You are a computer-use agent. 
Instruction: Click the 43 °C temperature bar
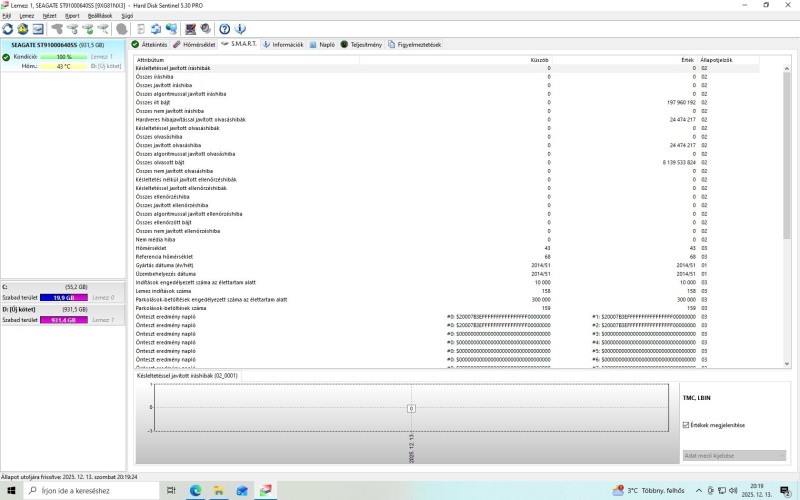coord(64,66)
